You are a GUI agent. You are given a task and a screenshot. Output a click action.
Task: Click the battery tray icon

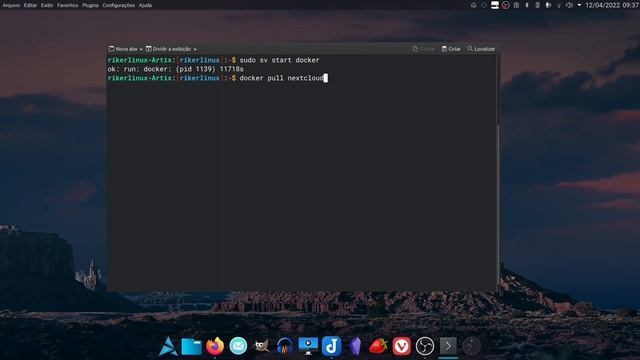click(x=538, y=5)
